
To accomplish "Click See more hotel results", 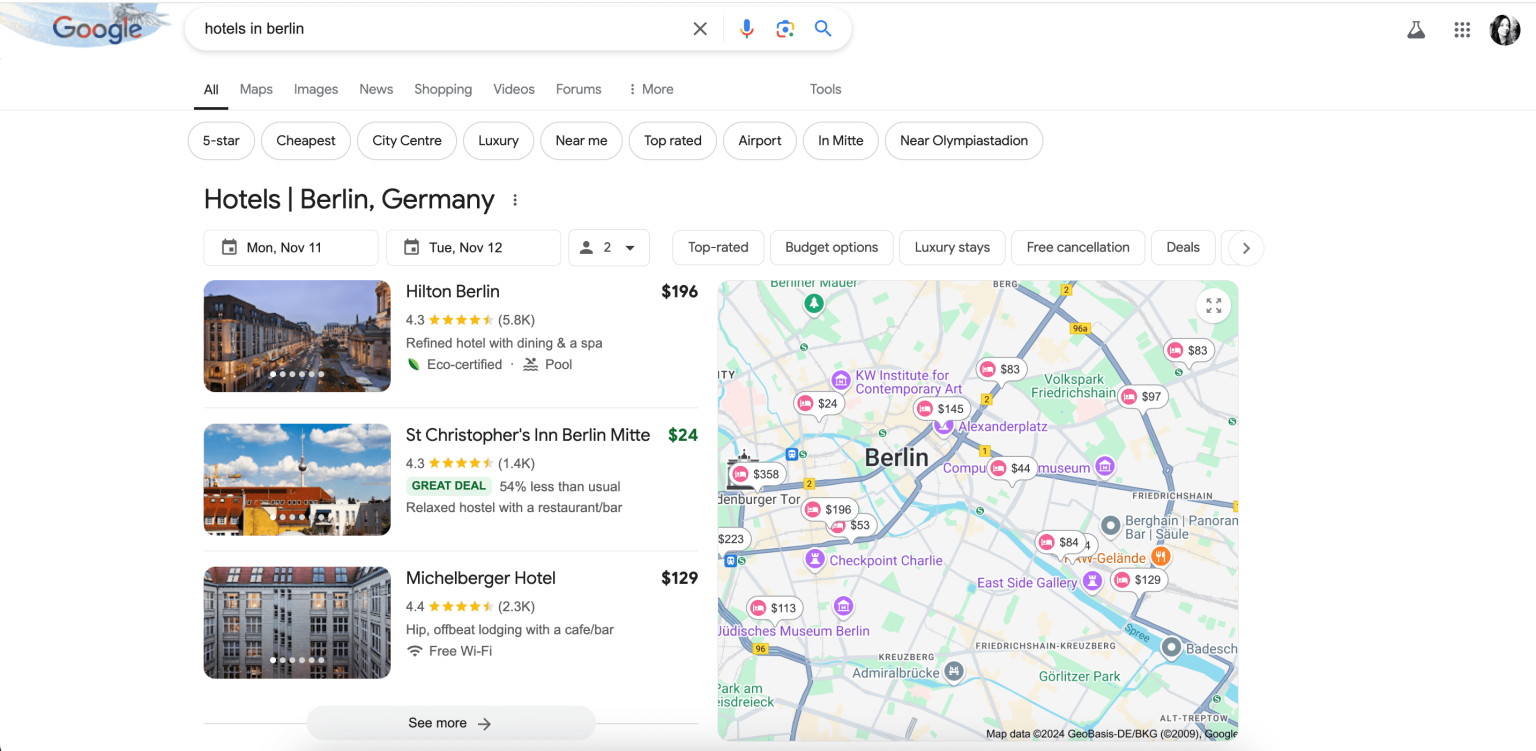I will [450, 722].
